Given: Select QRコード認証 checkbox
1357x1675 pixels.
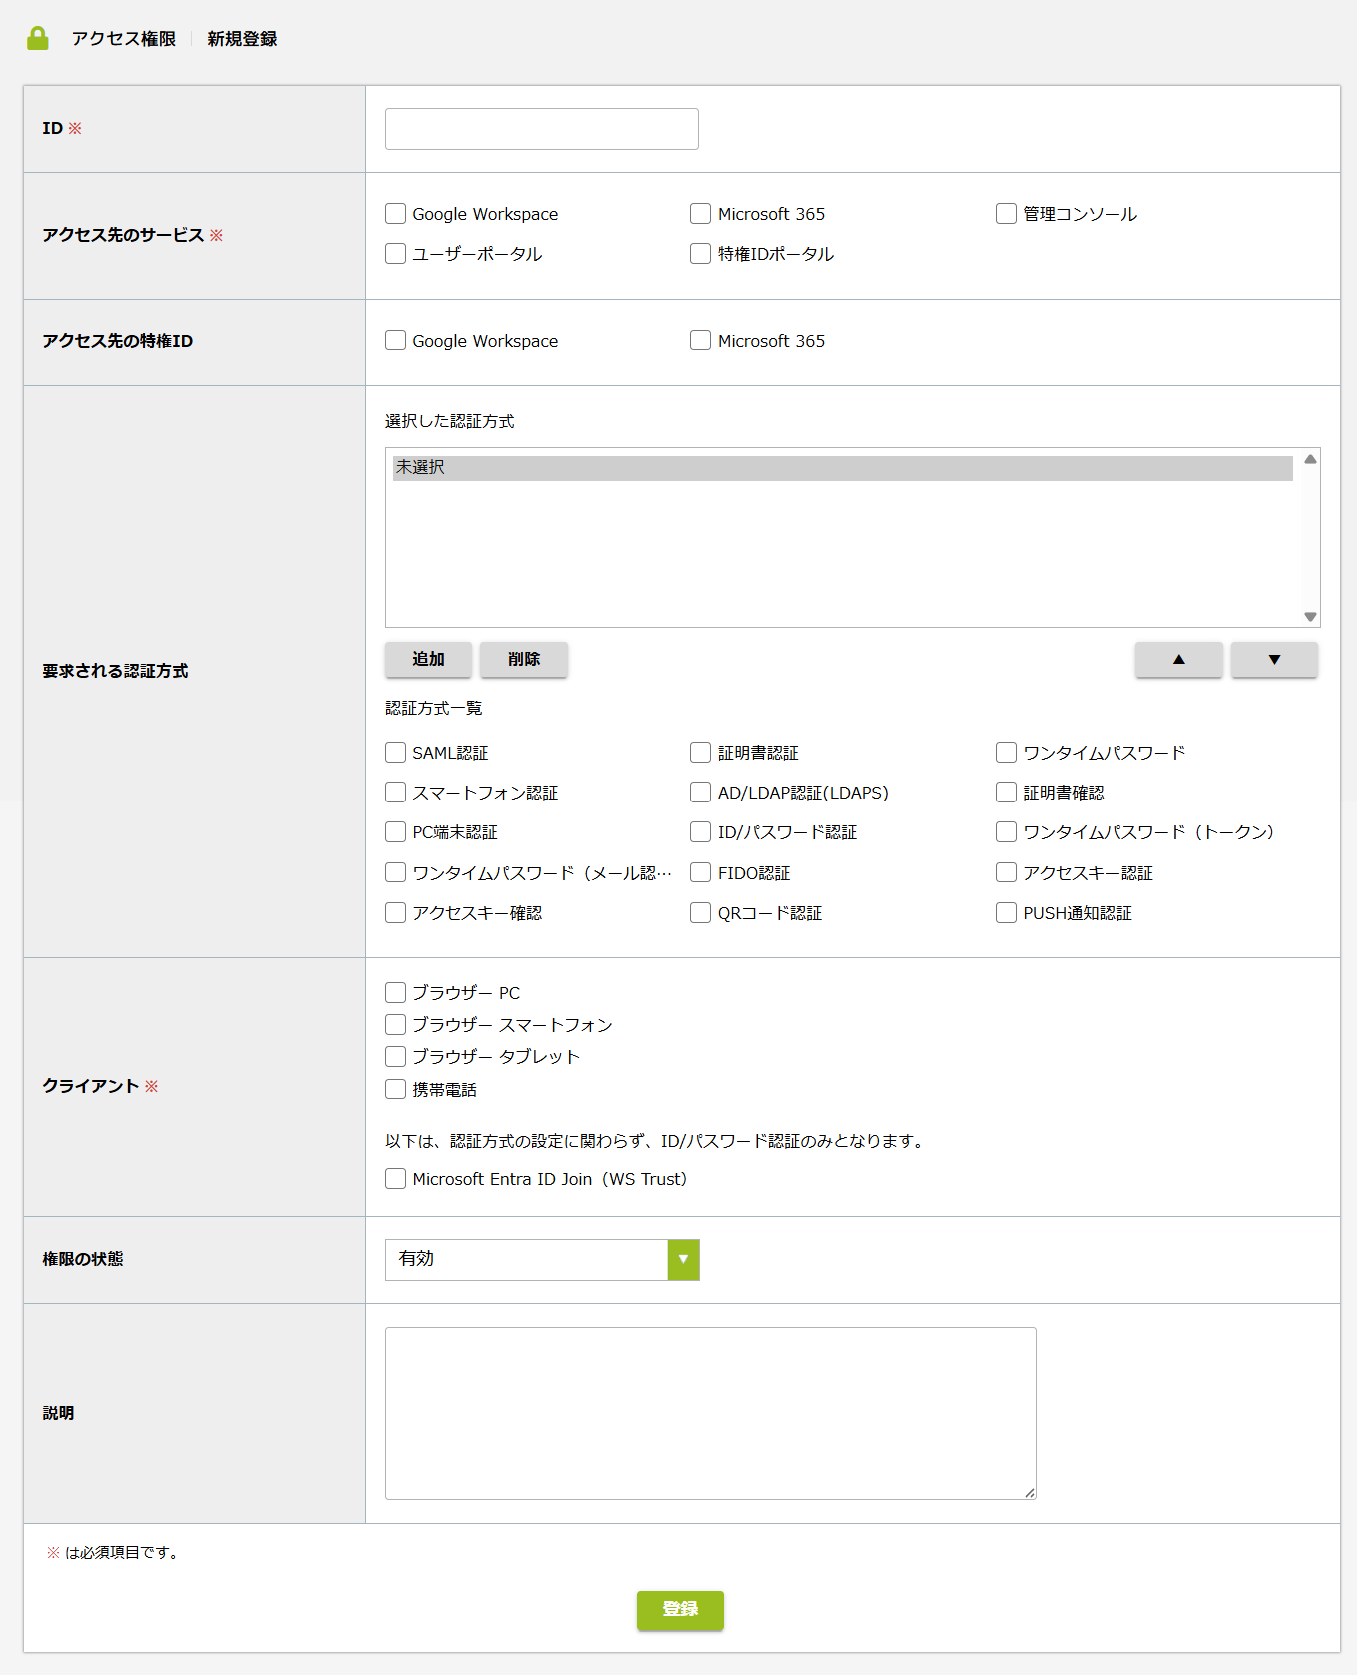Looking at the screenshot, I should click(x=701, y=913).
